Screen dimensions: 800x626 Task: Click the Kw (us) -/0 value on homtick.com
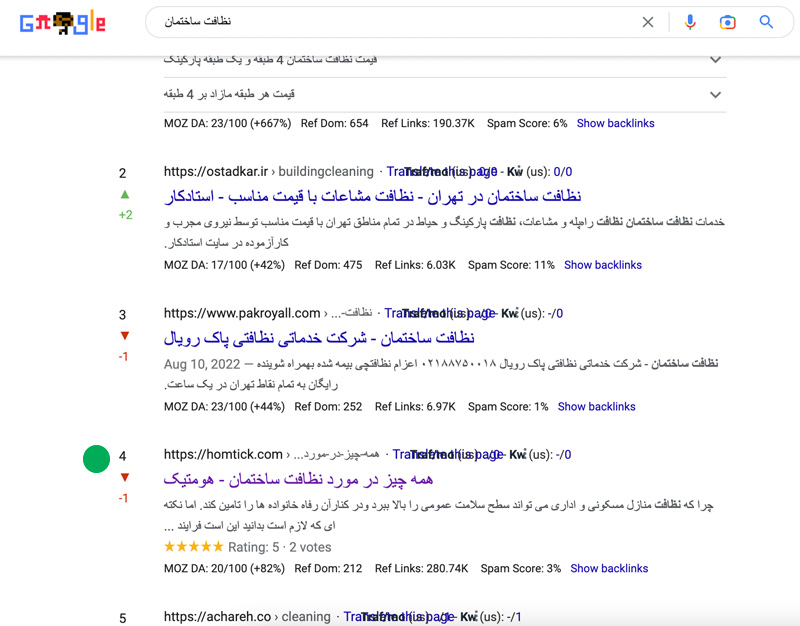(x=563, y=455)
